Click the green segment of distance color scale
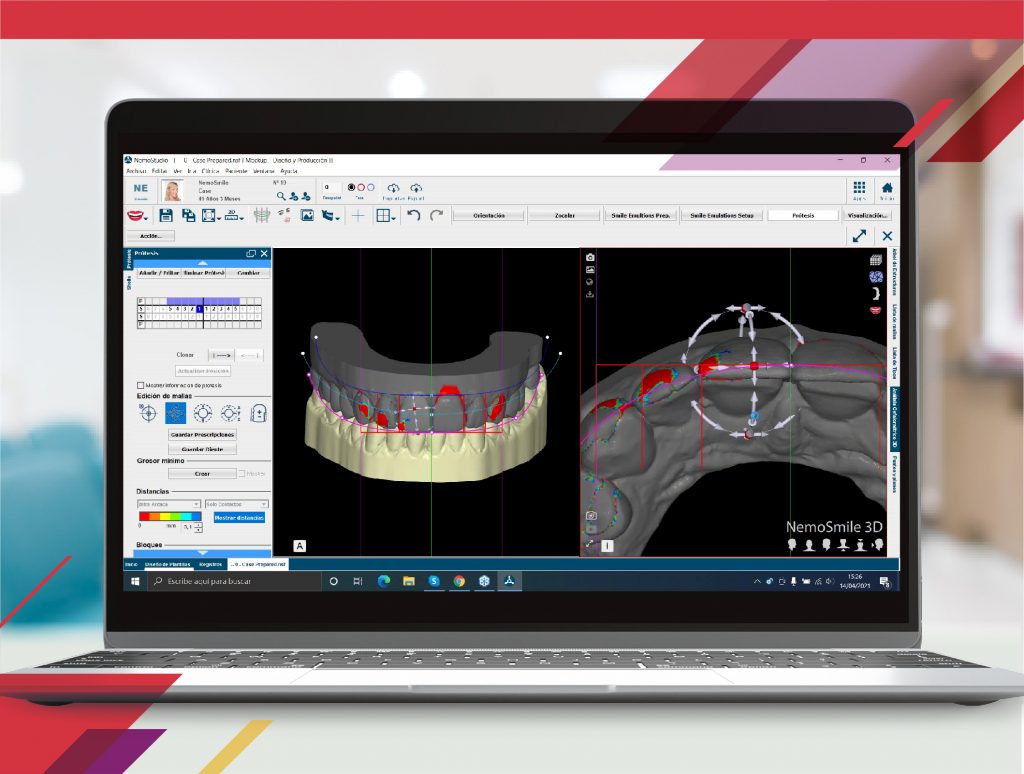The height and width of the screenshot is (774, 1024). point(174,516)
